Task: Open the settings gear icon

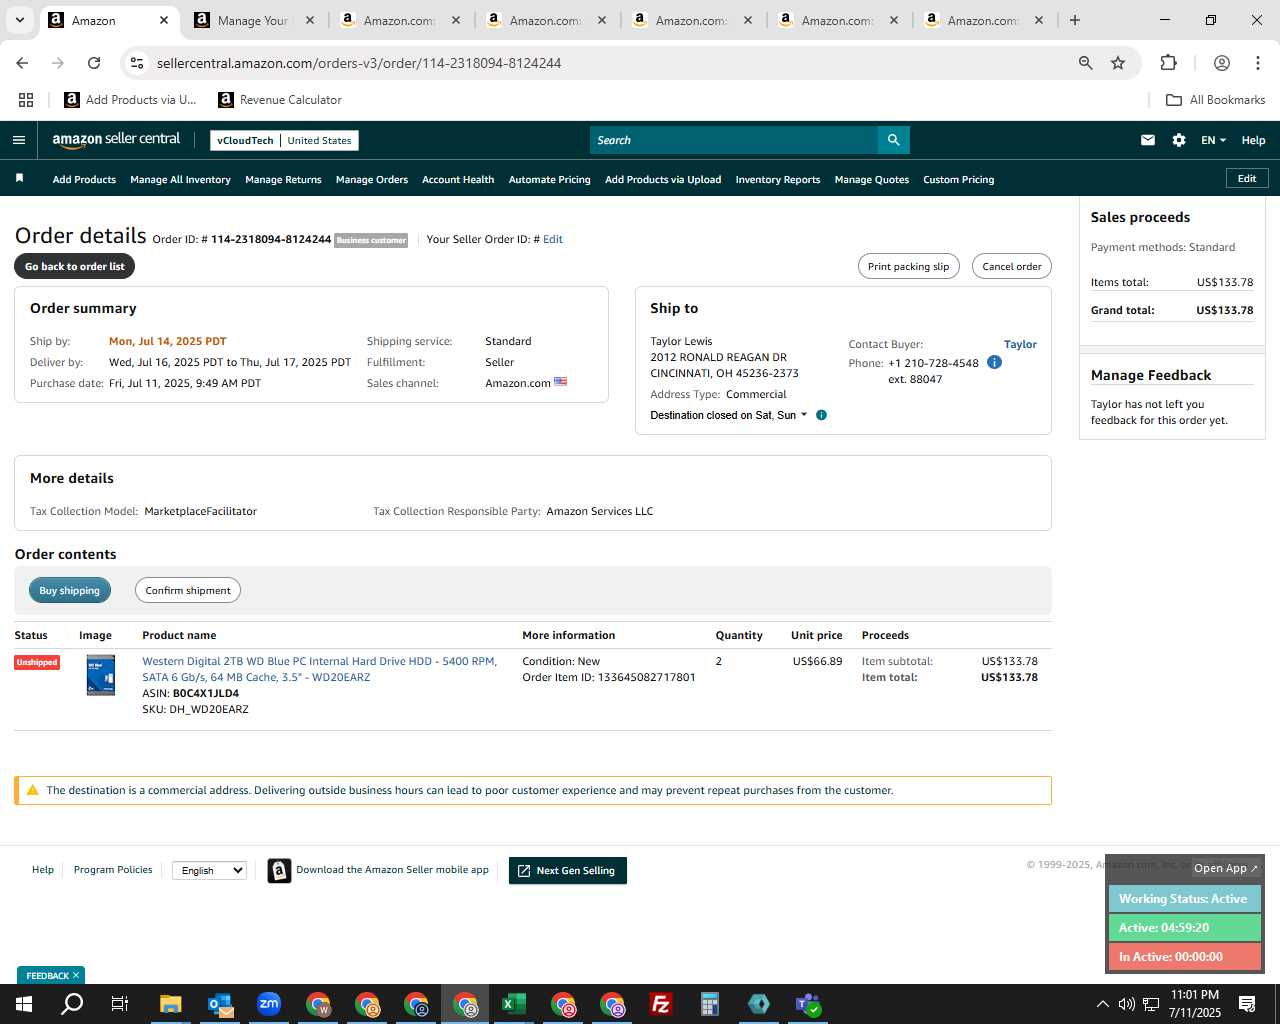Action: [1179, 140]
